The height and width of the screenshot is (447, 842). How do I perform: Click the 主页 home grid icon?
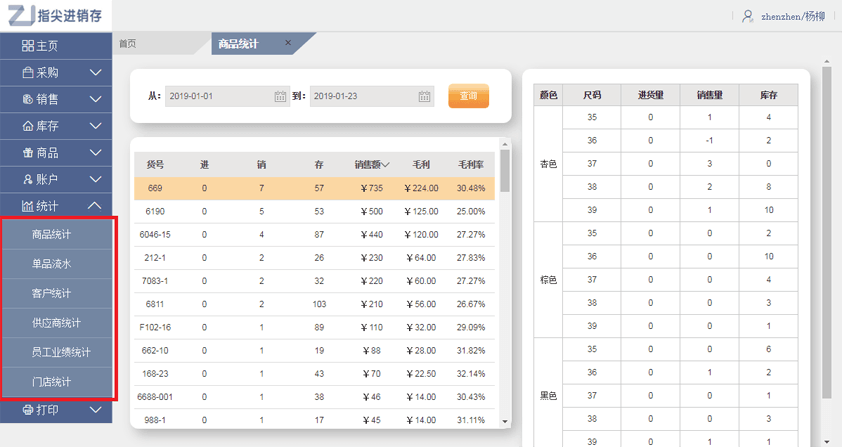[28, 46]
